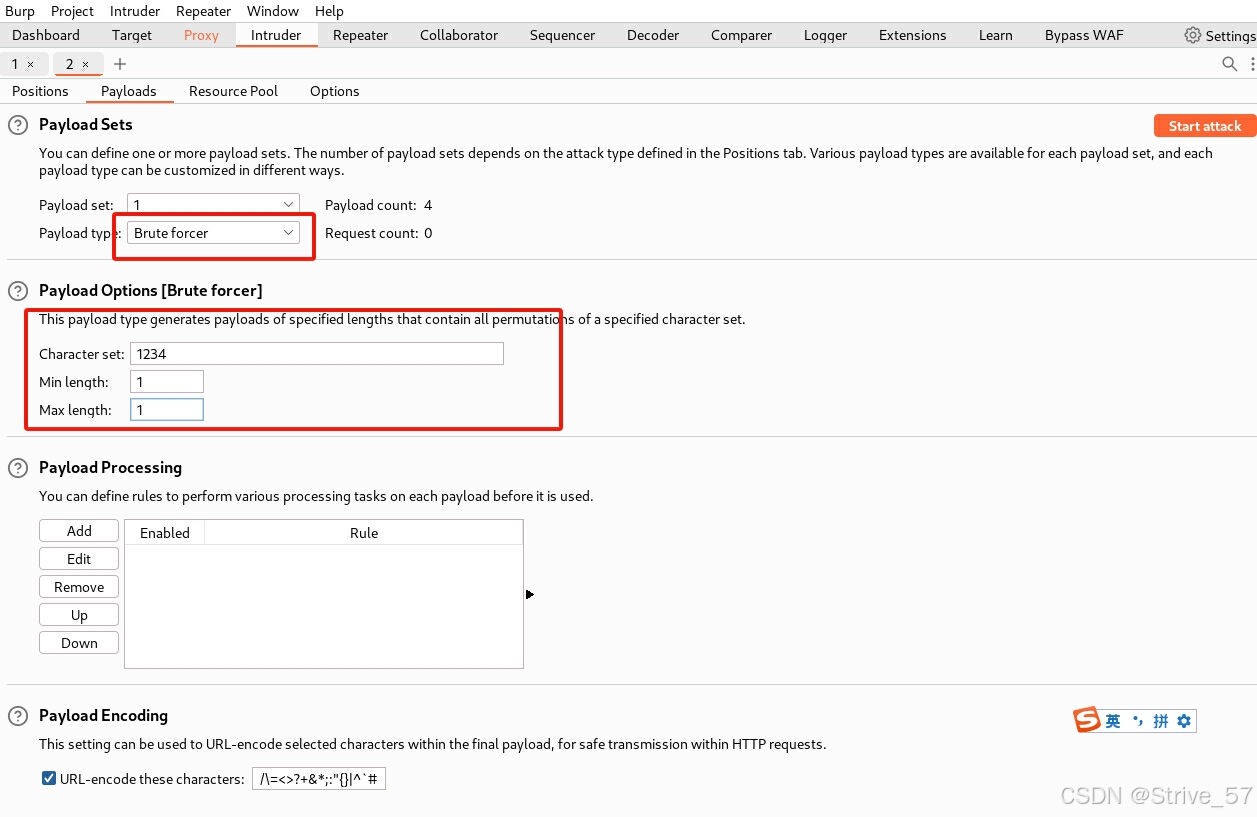Click Edit processing rule button
This screenshot has height=817, width=1257.
(x=79, y=559)
